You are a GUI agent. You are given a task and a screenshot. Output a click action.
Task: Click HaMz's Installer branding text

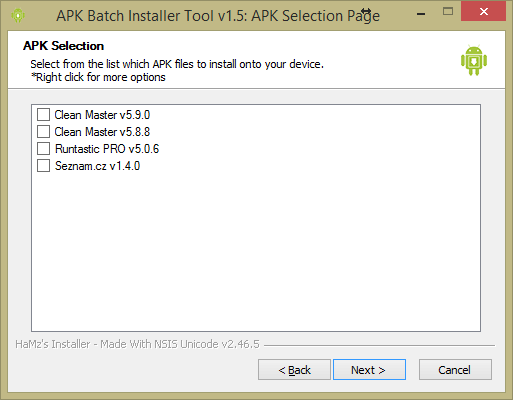137,344
